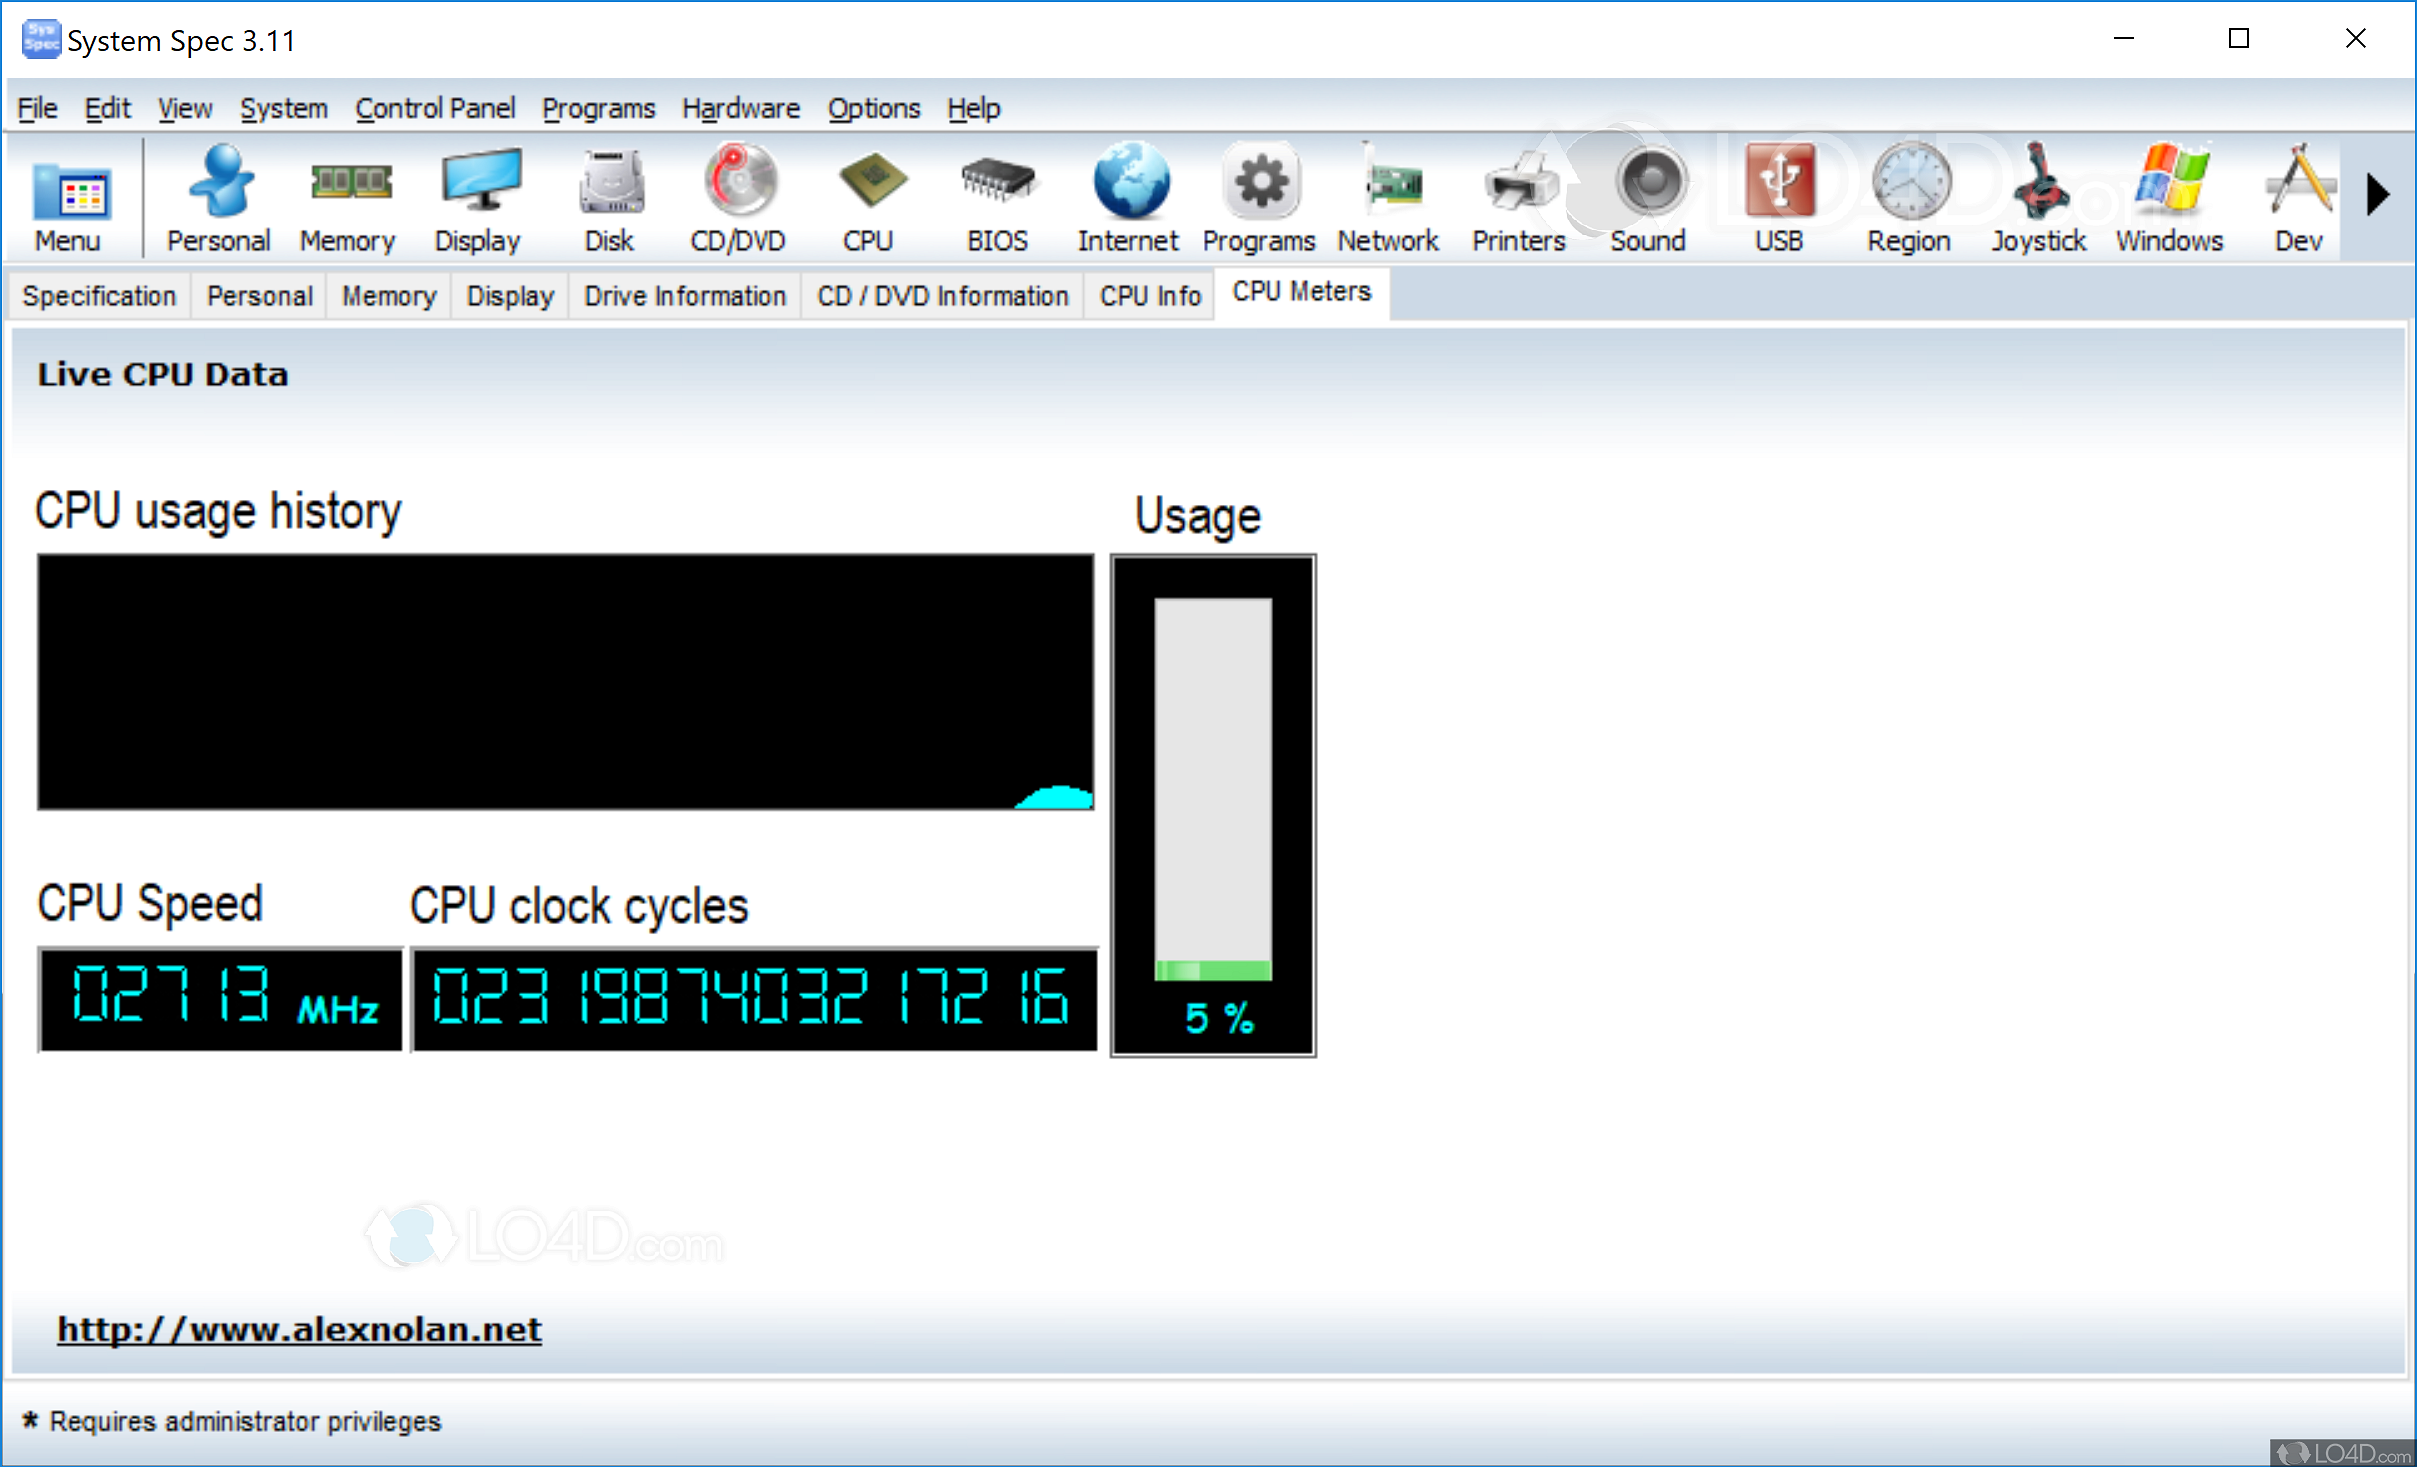The height and width of the screenshot is (1467, 2417).
Task: Switch to the CPU Info tab
Action: click(1150, 296)
